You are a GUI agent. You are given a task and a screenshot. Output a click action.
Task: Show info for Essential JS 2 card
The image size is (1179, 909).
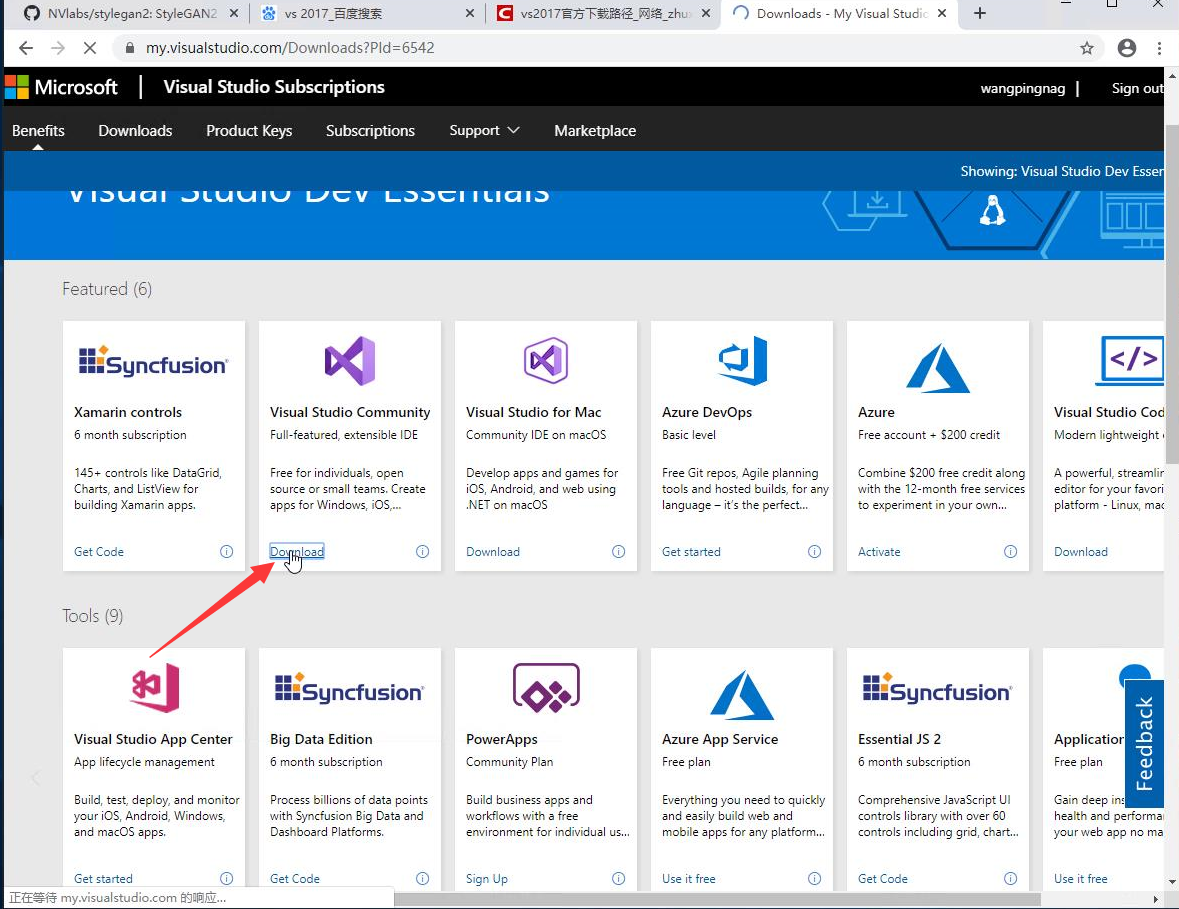click(1011, 878)
